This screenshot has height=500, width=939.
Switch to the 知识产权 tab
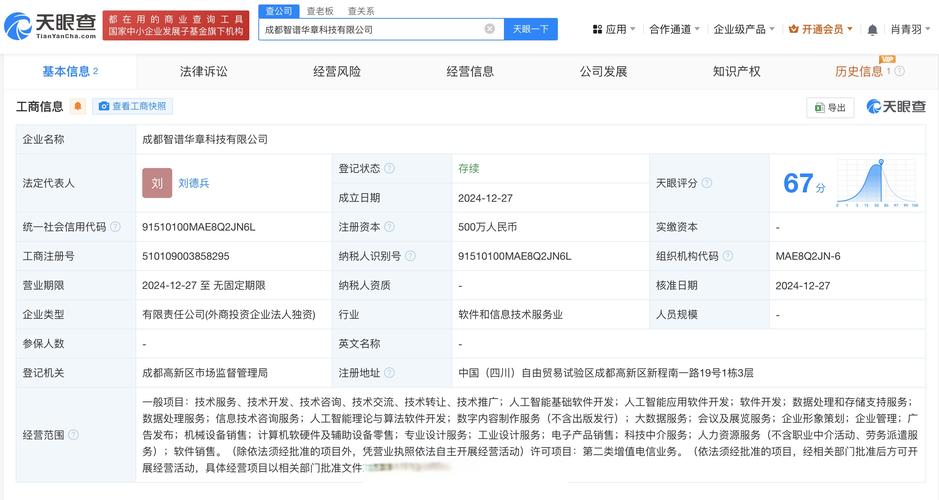(737, 71)
